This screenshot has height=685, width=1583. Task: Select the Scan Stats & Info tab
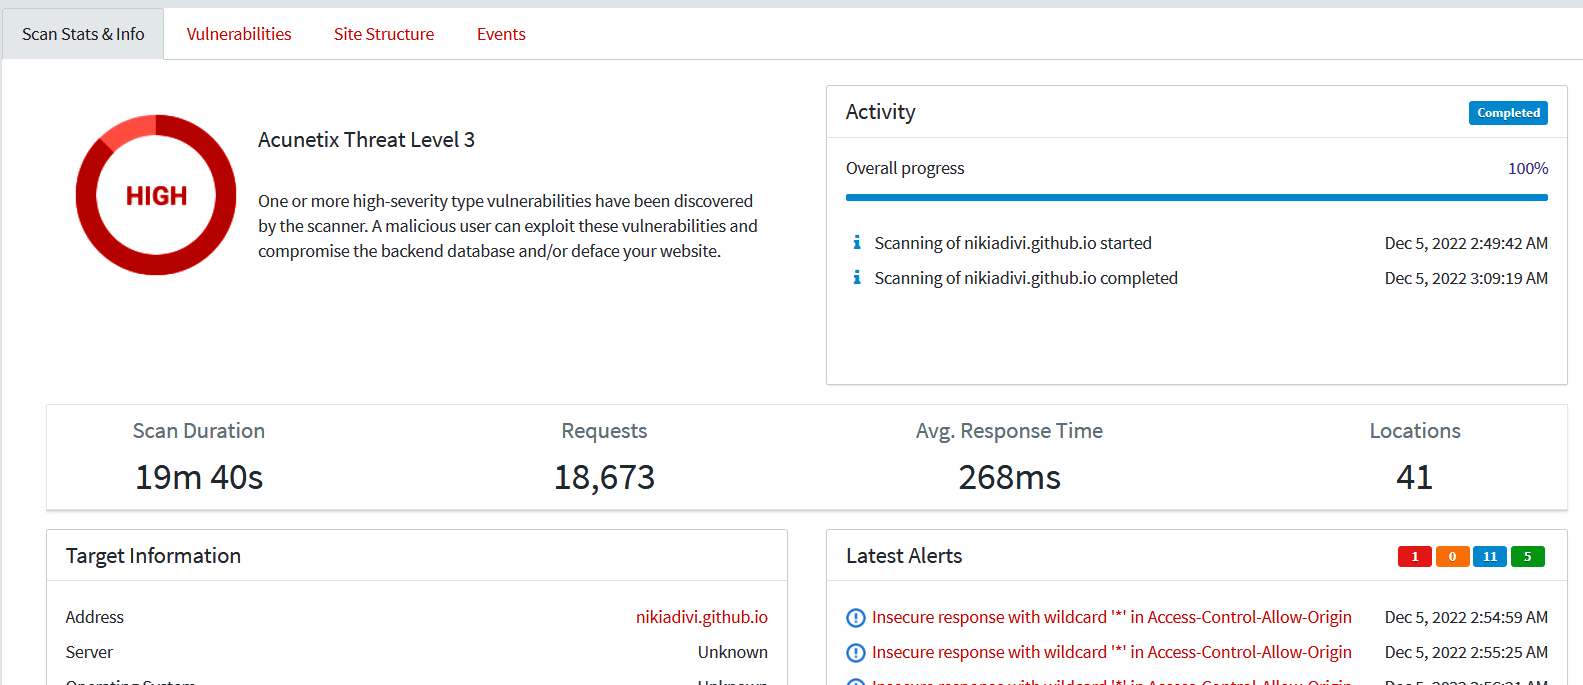pos(83,34)
